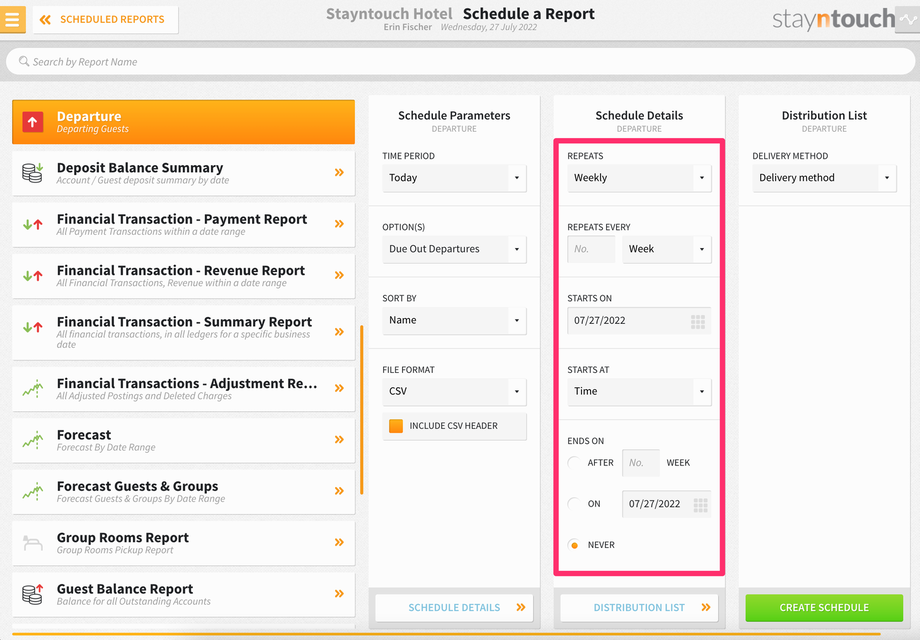Select the Never radio button
Viewport: 920px width, 640px height.
pos(574,545)
